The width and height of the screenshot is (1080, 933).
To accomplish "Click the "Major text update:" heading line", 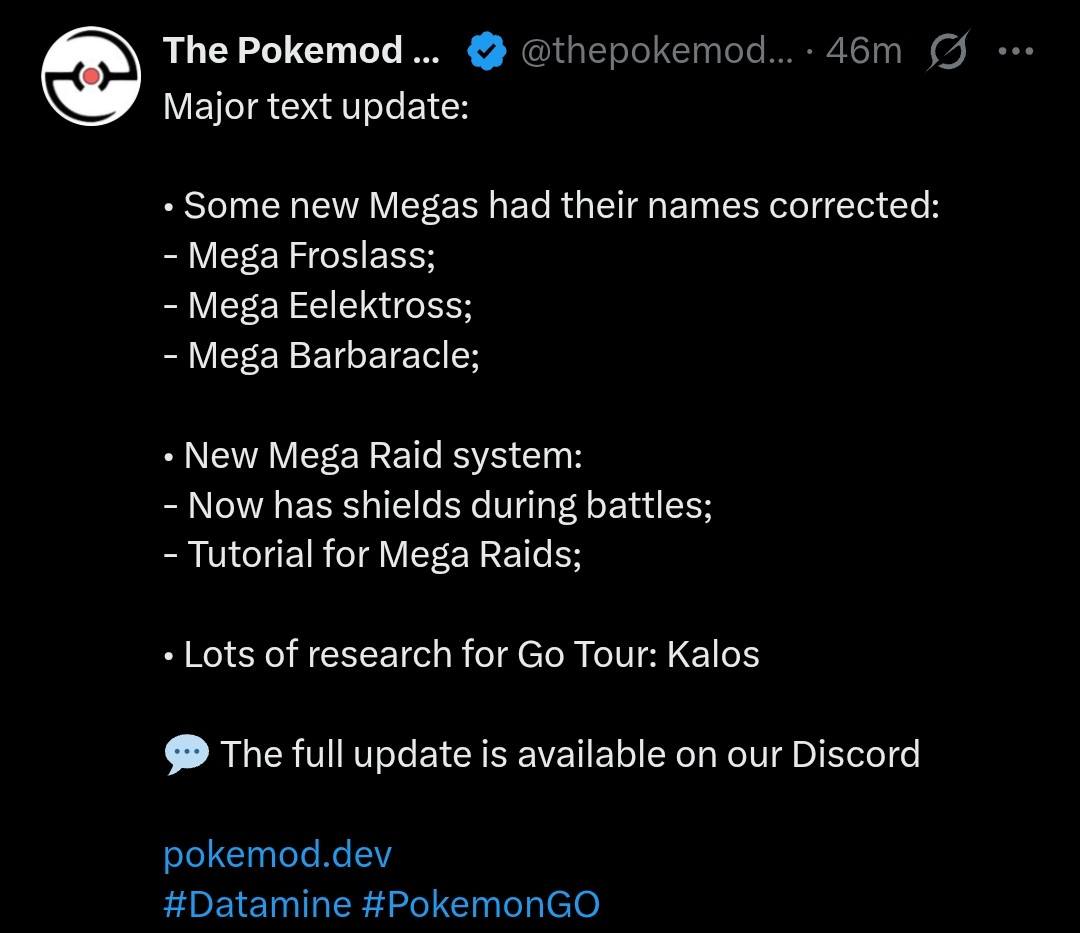I will point(316,105).
